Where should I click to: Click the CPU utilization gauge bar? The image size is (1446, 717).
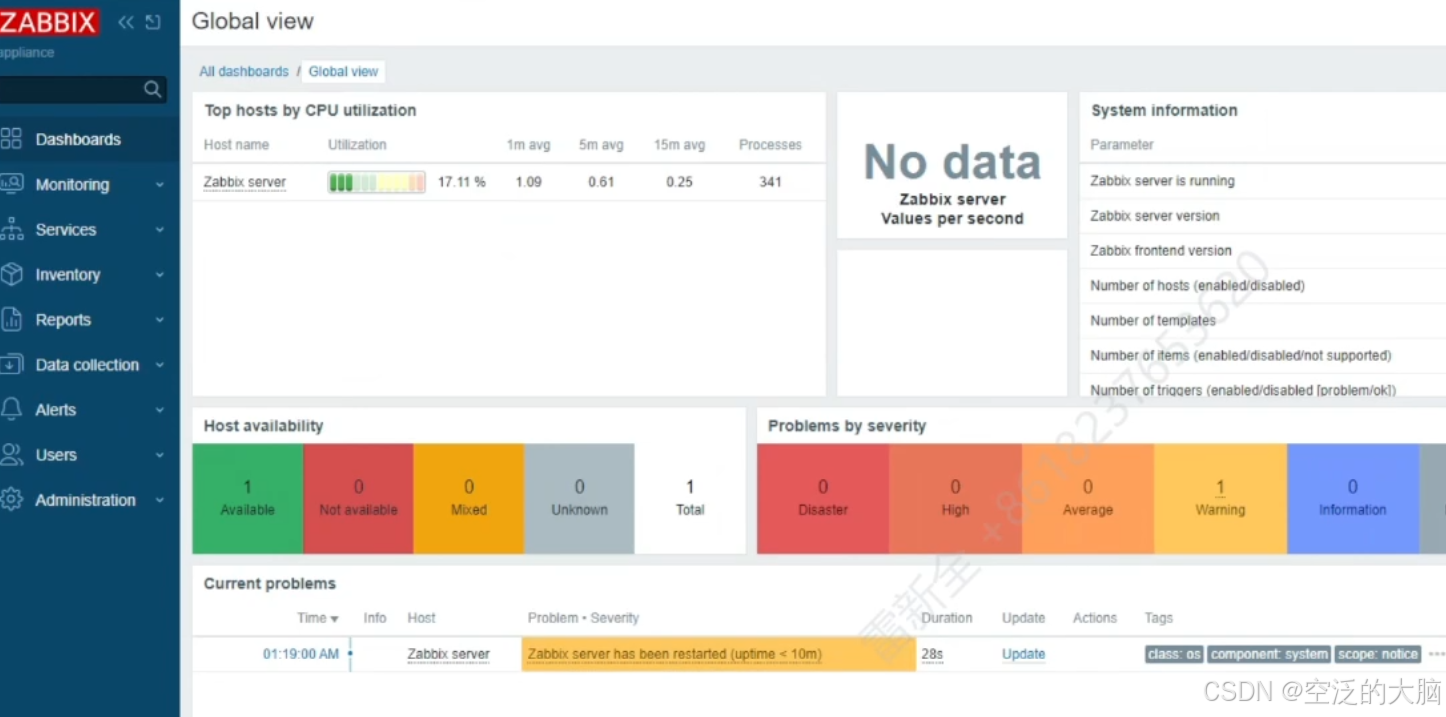tap(376, 182)
